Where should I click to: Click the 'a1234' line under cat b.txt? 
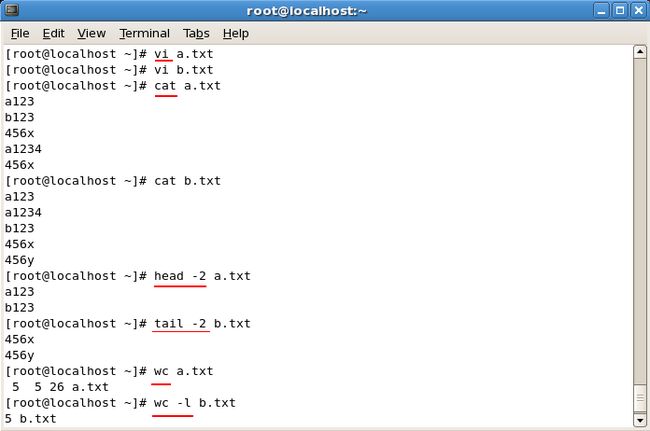pos(23,213)
